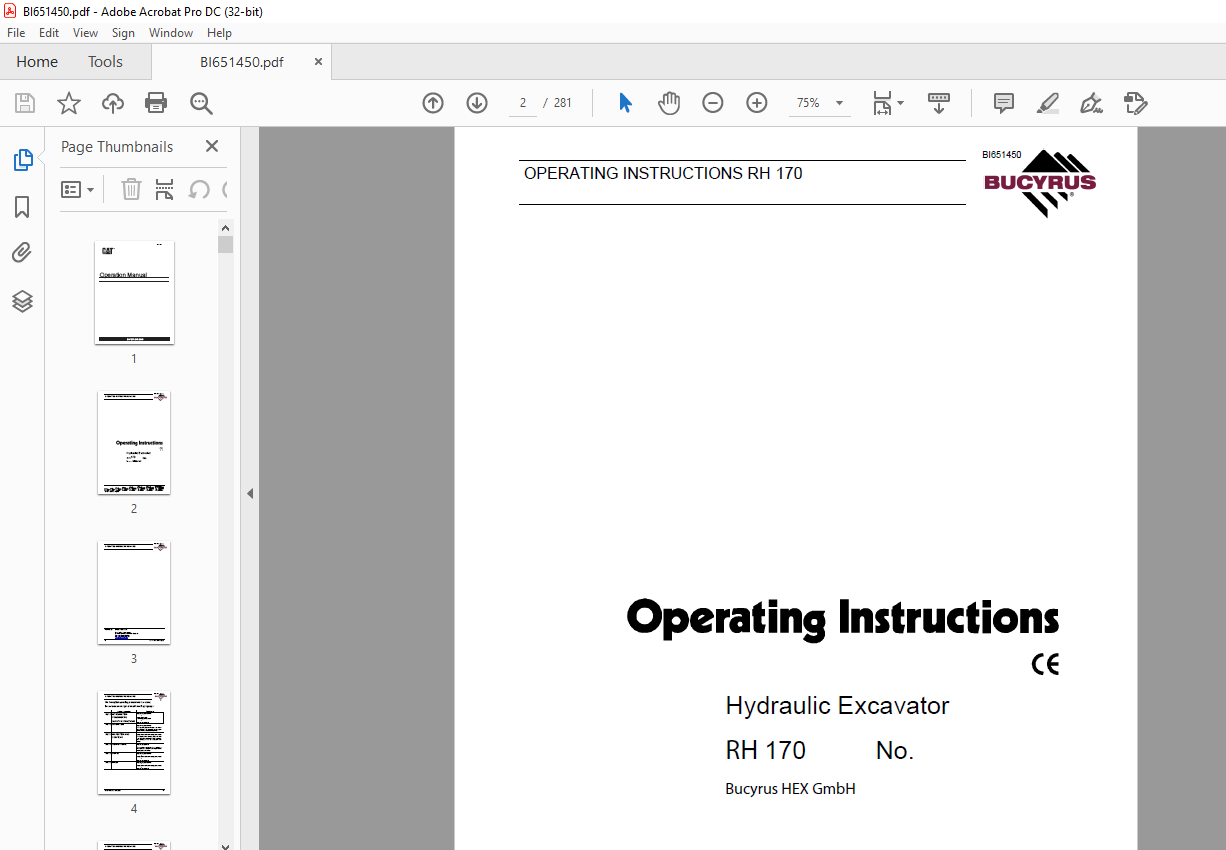Screen dimensions: 1226x850
Task: Add a comment with speech bubble icon
Action: [1004, 103]
